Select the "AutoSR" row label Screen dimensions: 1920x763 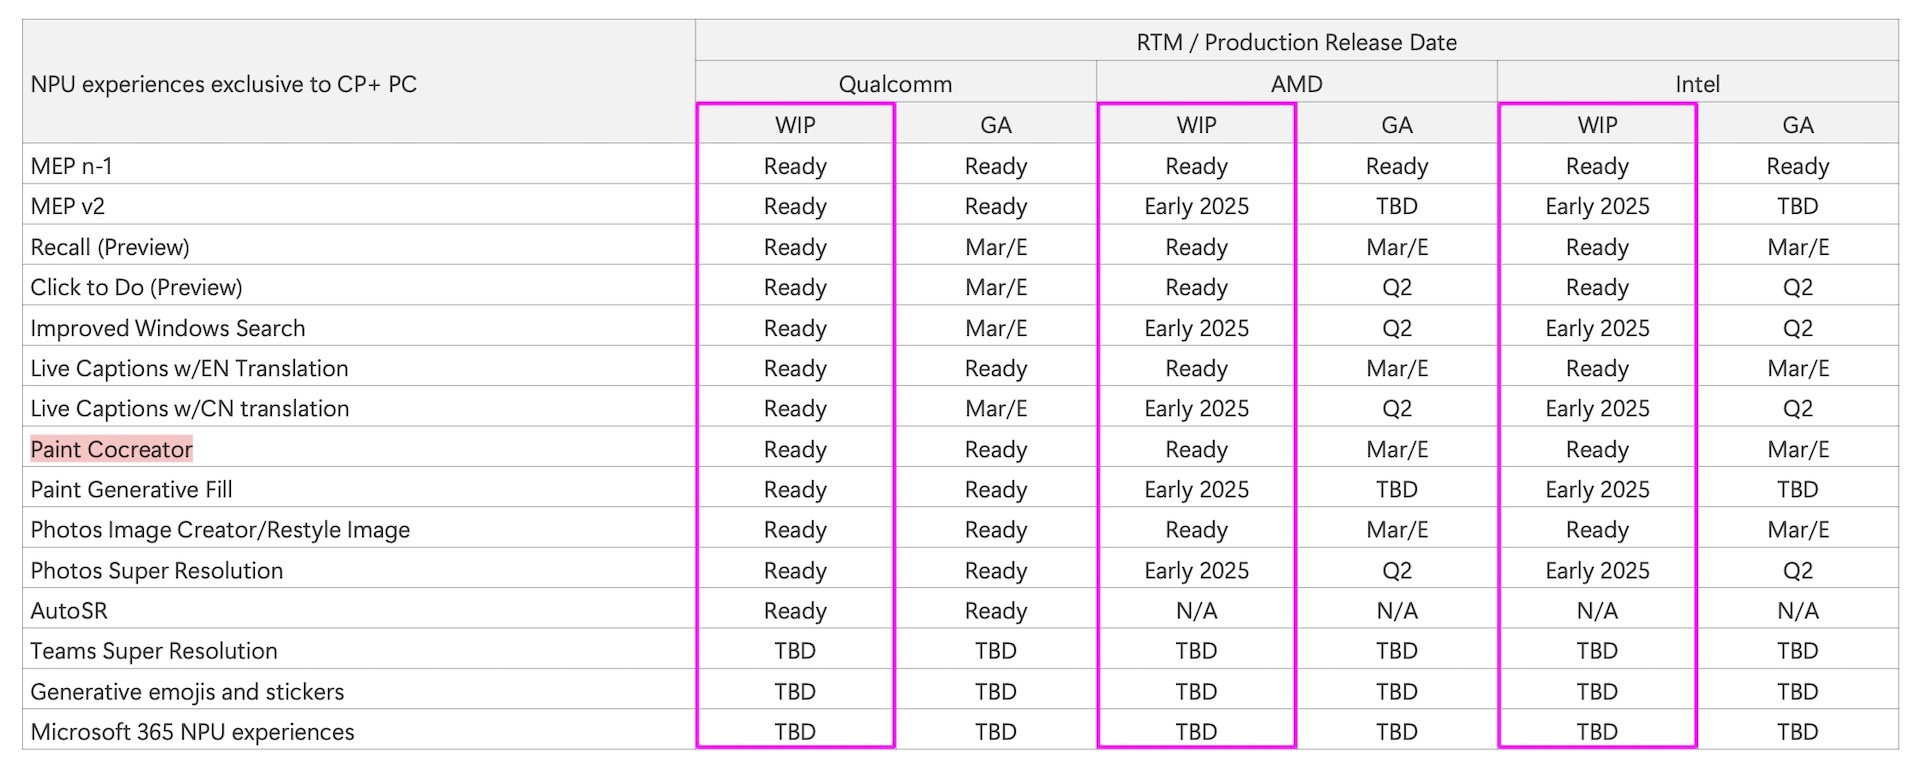[69, 610]
